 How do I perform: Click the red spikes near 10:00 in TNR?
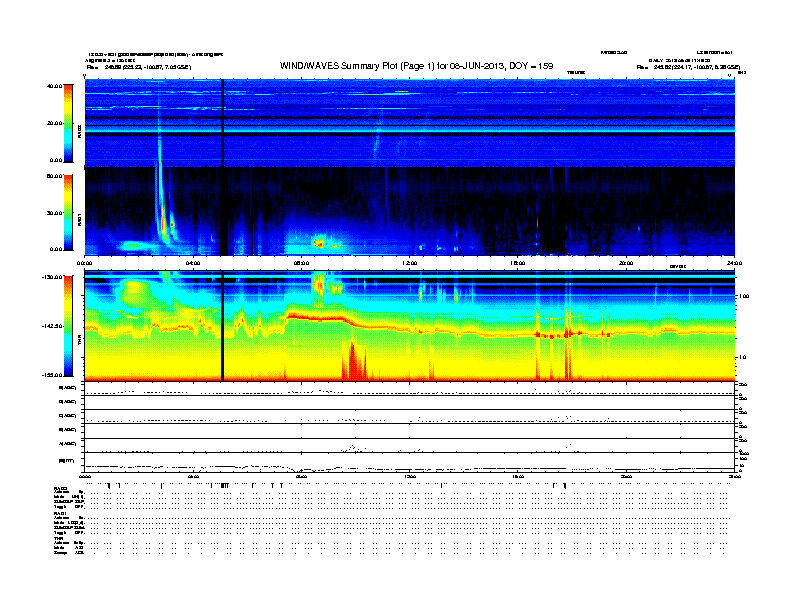click(x=355, y=361)
